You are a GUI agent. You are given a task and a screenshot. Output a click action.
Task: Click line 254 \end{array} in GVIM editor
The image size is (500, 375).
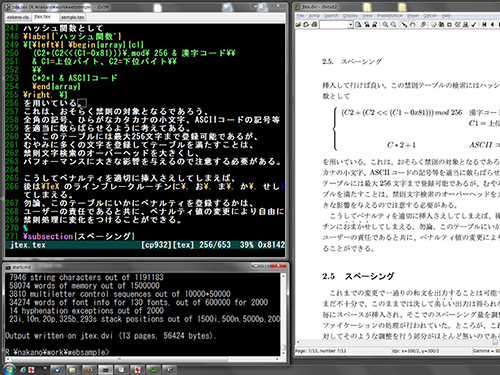(56, 86)
